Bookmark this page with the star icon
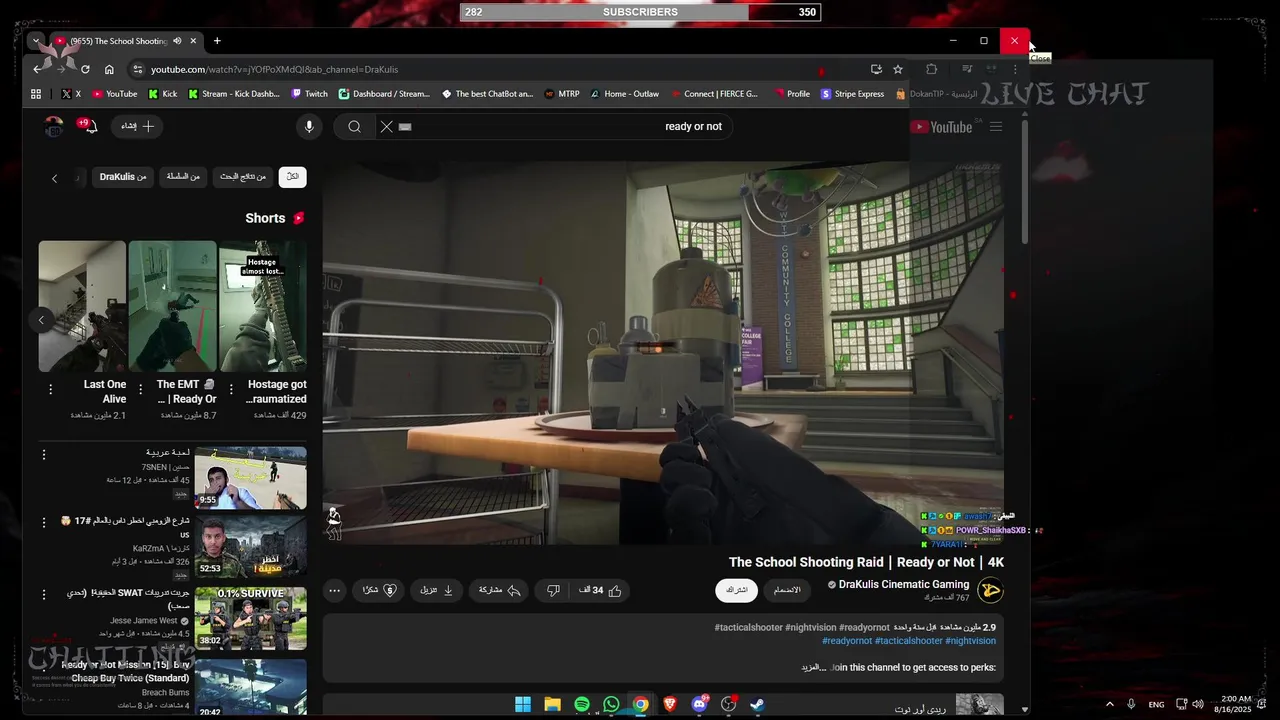This screenshot has height=720, width=1280. tap(898, 69)
